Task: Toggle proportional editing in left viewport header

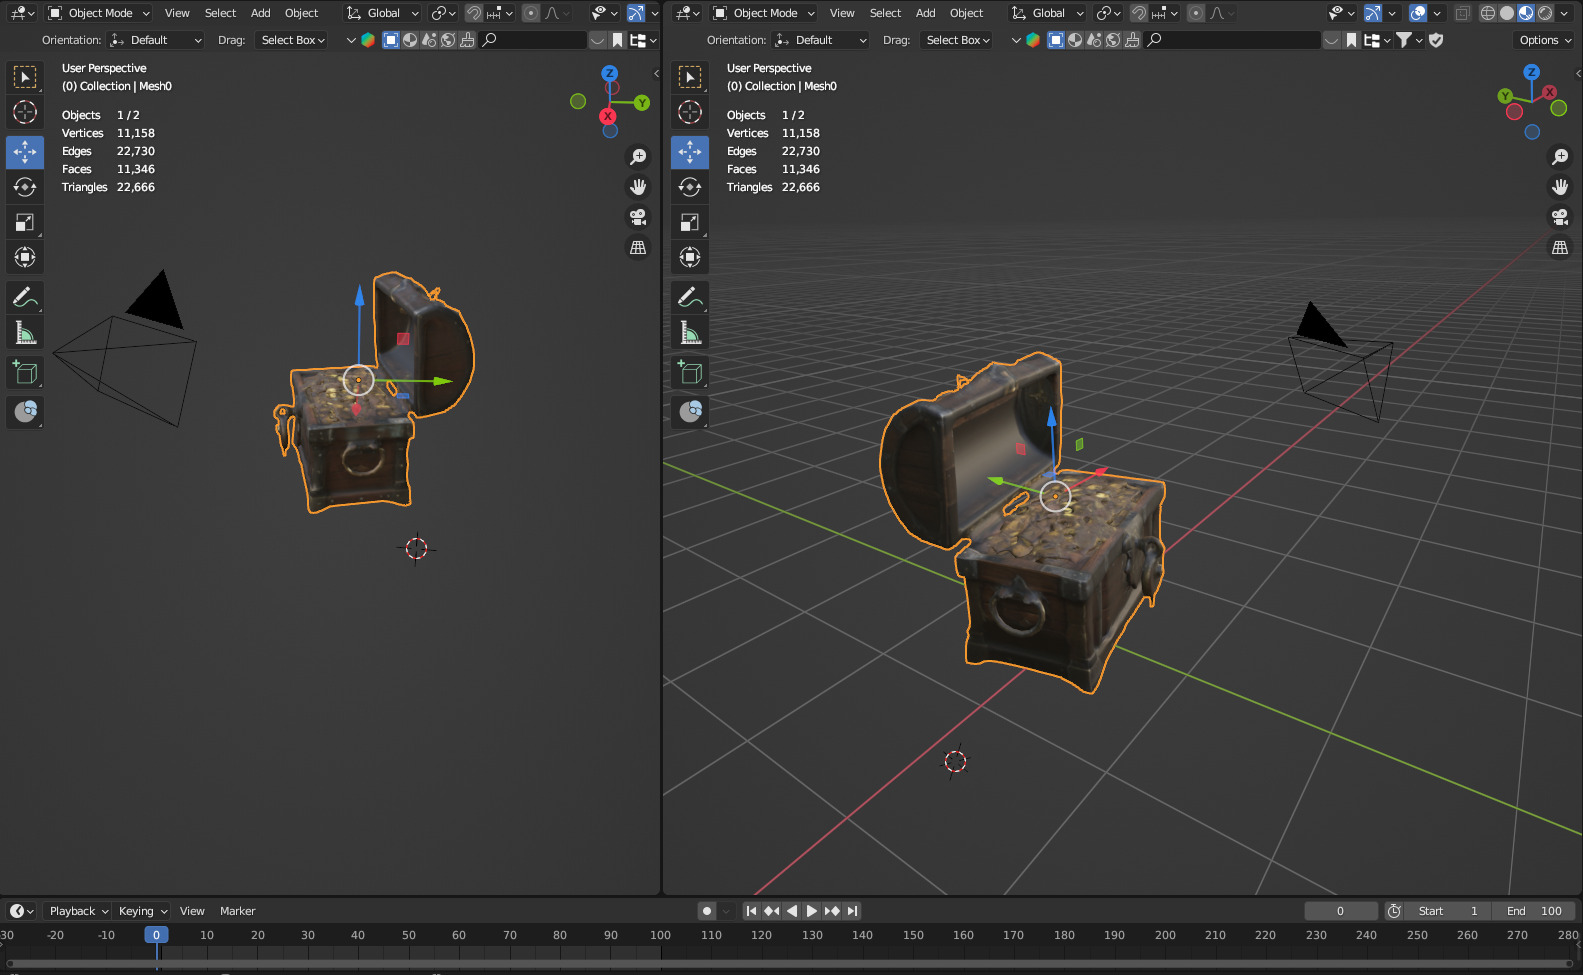Action: tap(531, 13)
